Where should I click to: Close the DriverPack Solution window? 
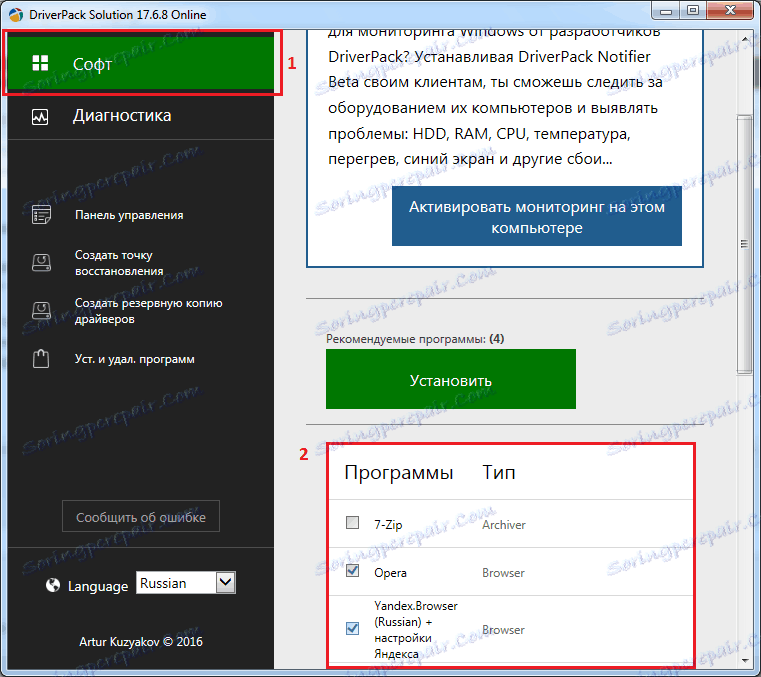click(730, 11)
